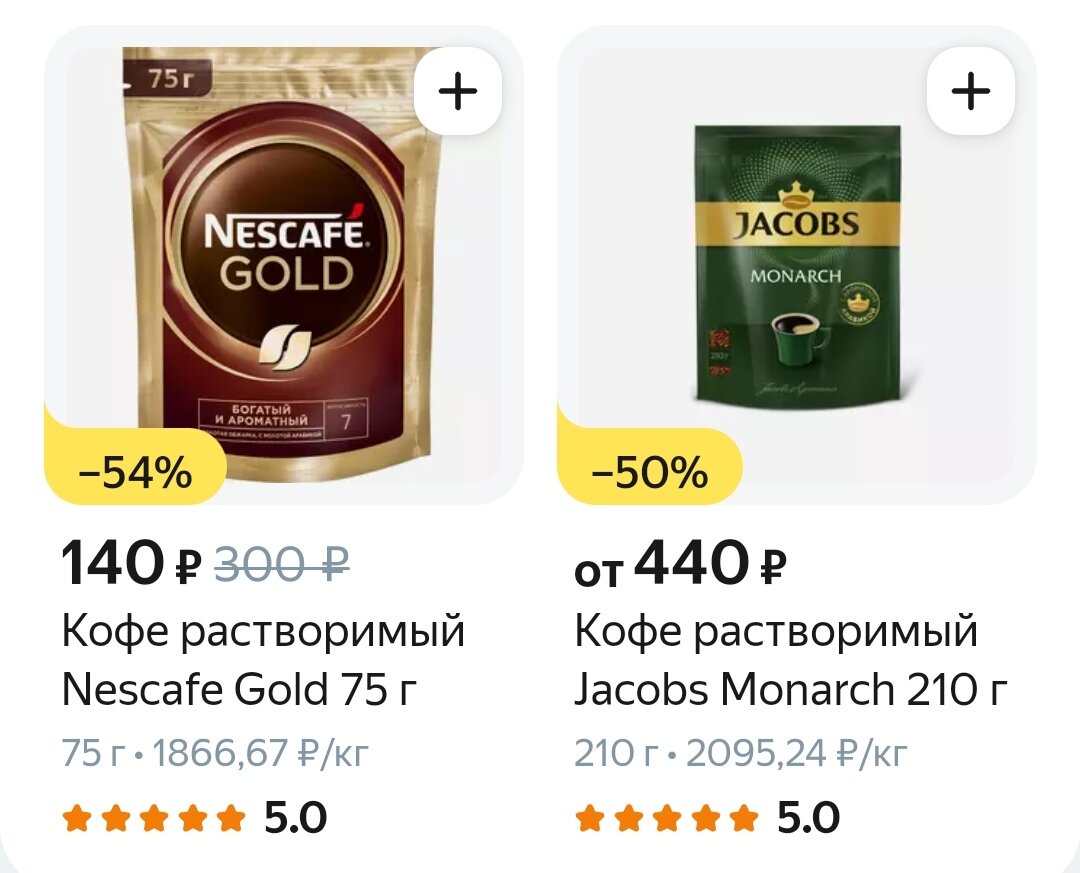Open the Nescafe Gold product image

pyautogui.click(x=284, y=265)
